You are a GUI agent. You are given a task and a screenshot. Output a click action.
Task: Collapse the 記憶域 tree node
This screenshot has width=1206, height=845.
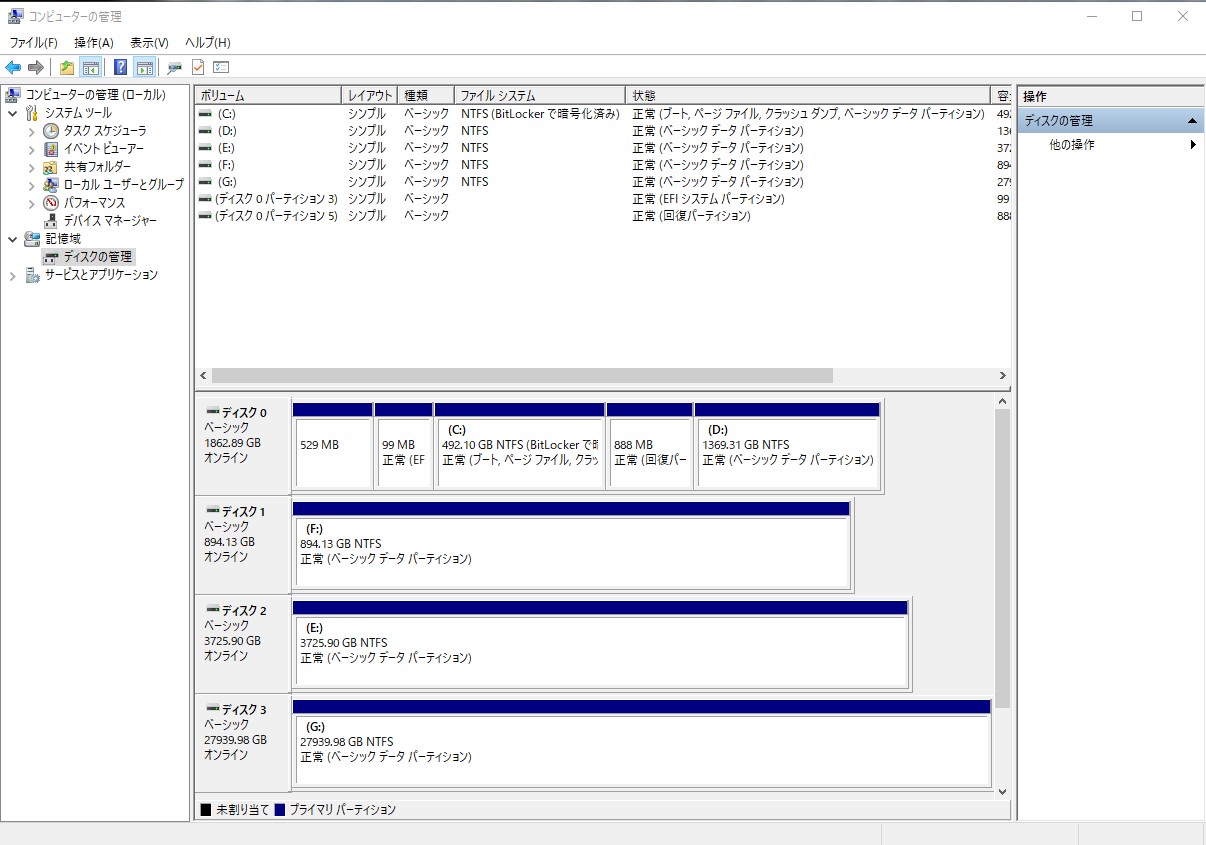point(12,239)
